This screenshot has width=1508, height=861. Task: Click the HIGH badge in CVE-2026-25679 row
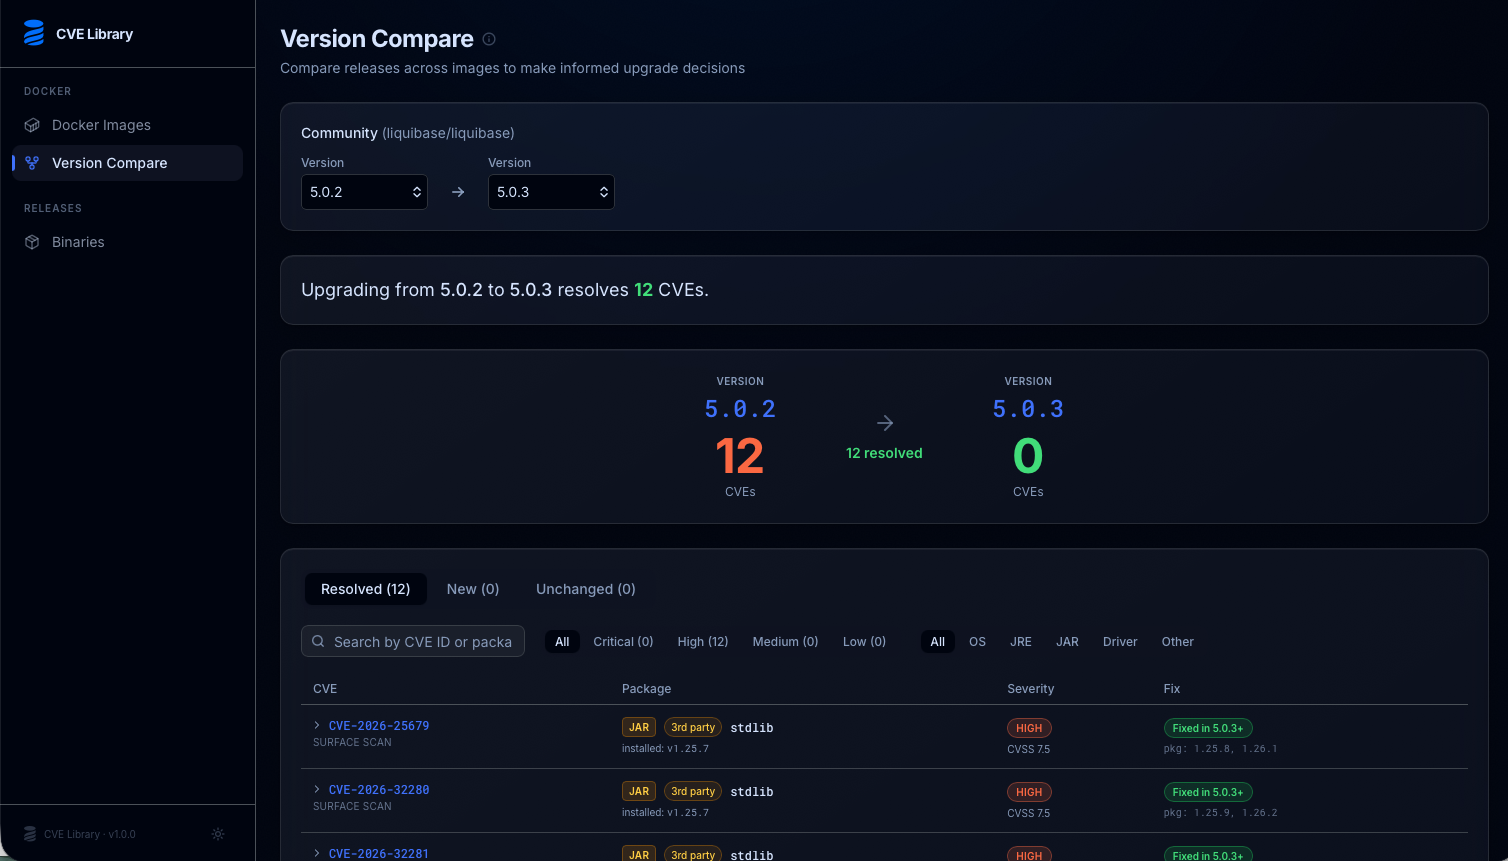click(x=1029, y=728)
